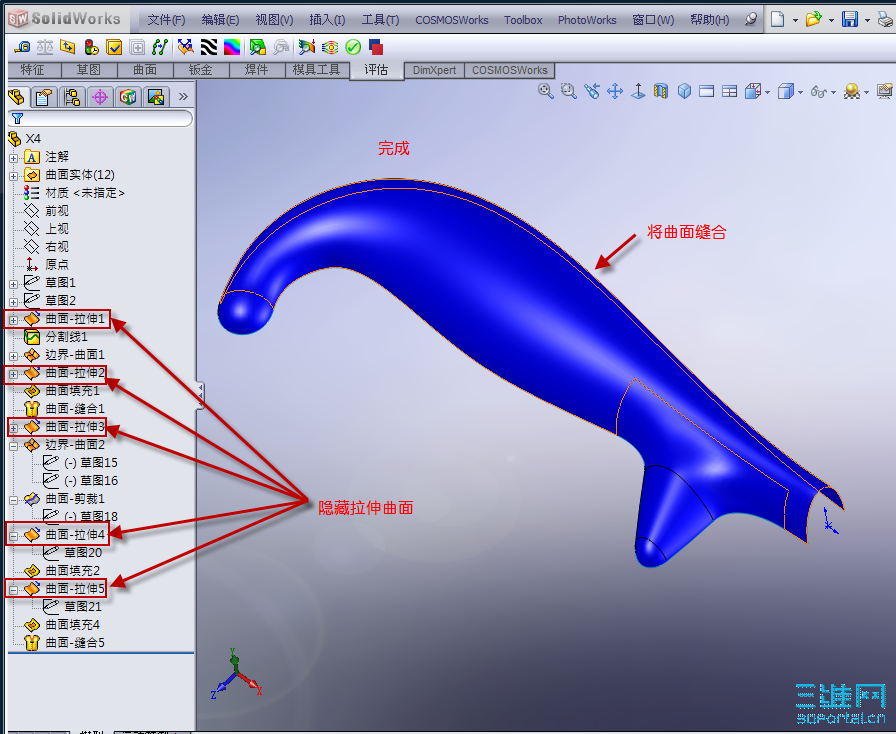The width and height of the screenshot is (896, 734).
Task: Switch to the 模具工具 tab
Action: [317, 70]
